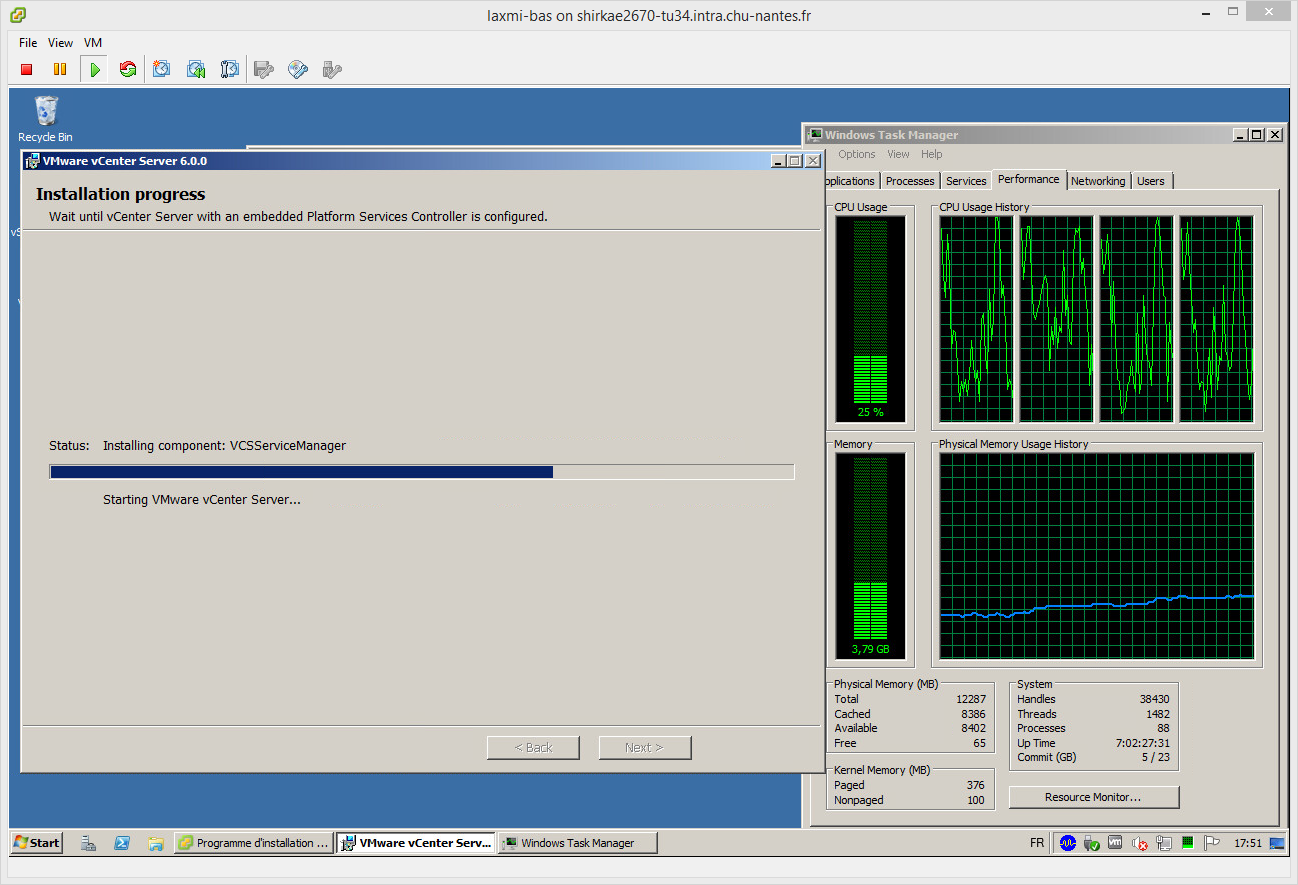Open the File menu
Screen dimensions: 1298x885
[x=28, y=43]
